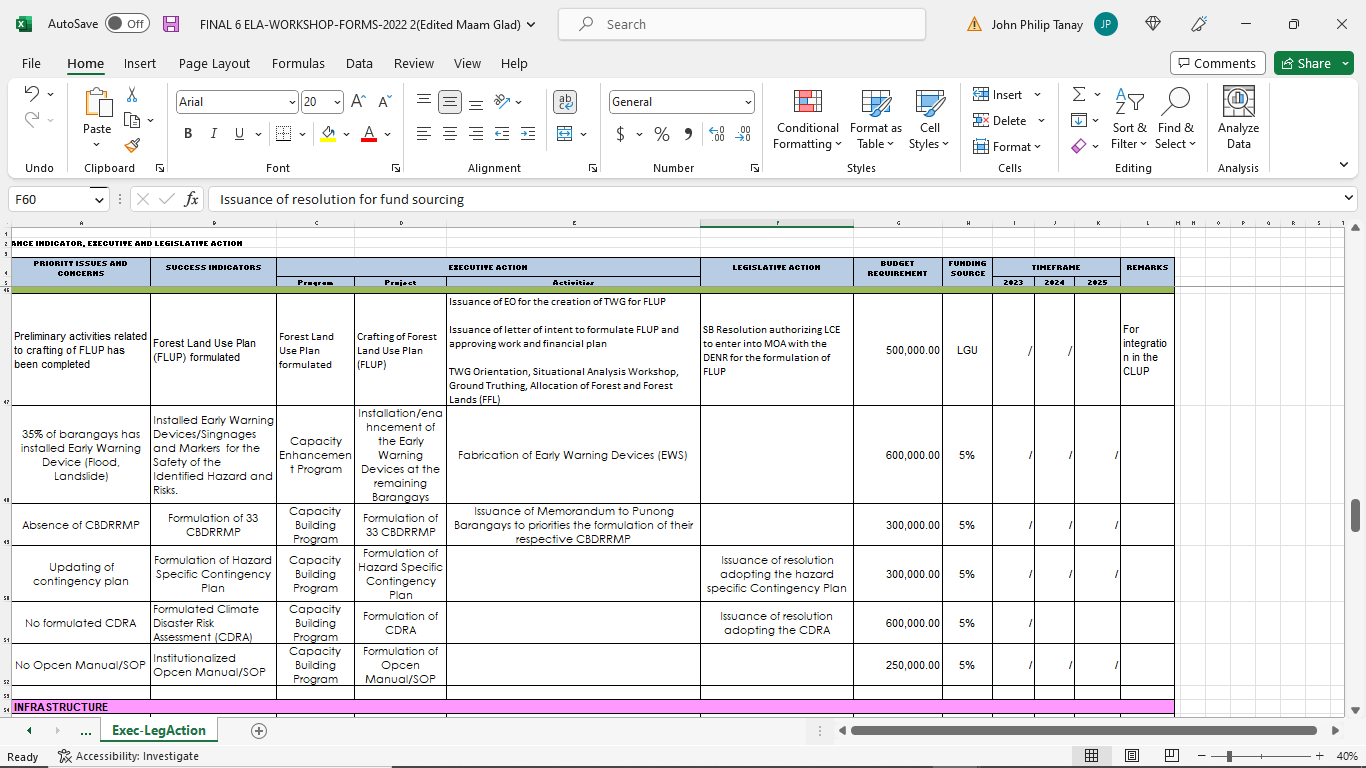Screen dimensions: 1366x768
Task: Click the Format Painter brush icon
Action: click(131, 145)
